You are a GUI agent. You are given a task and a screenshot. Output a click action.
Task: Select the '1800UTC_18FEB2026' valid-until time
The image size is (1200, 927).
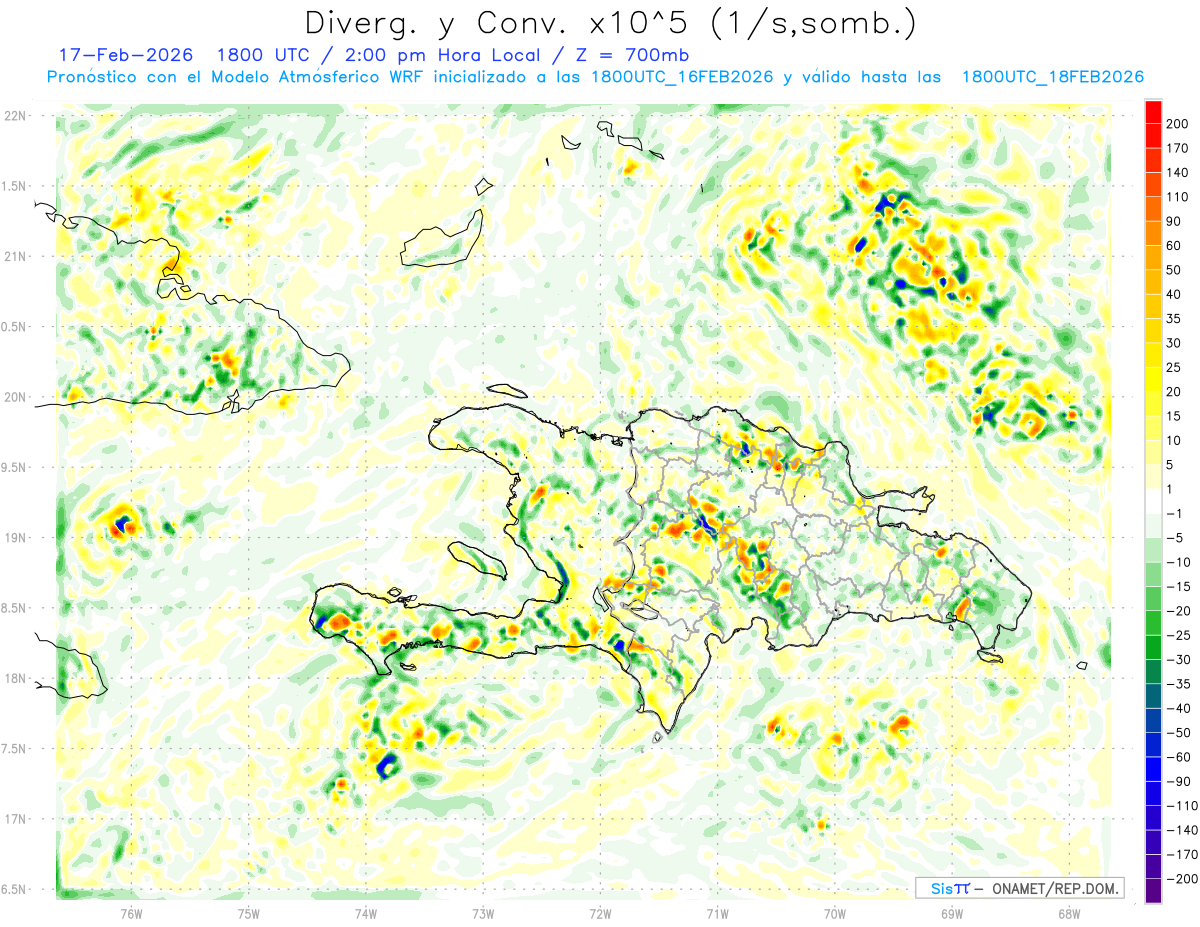pyautogui.click(x=1053, y=78)
